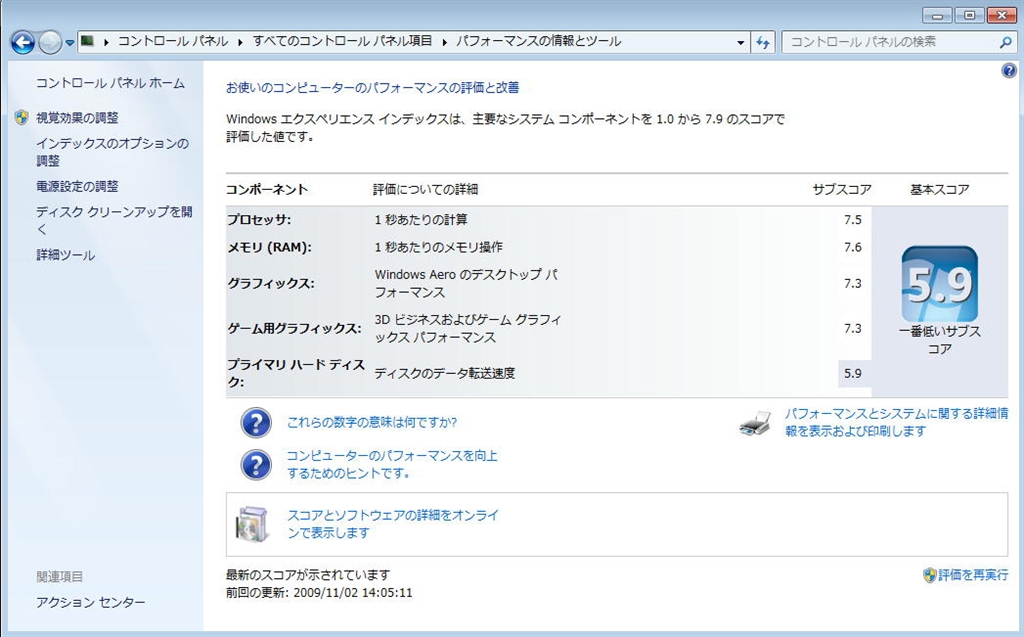Open help with the blue question mark
This screenshot has width=1024, height=637.
(1008, 71)
